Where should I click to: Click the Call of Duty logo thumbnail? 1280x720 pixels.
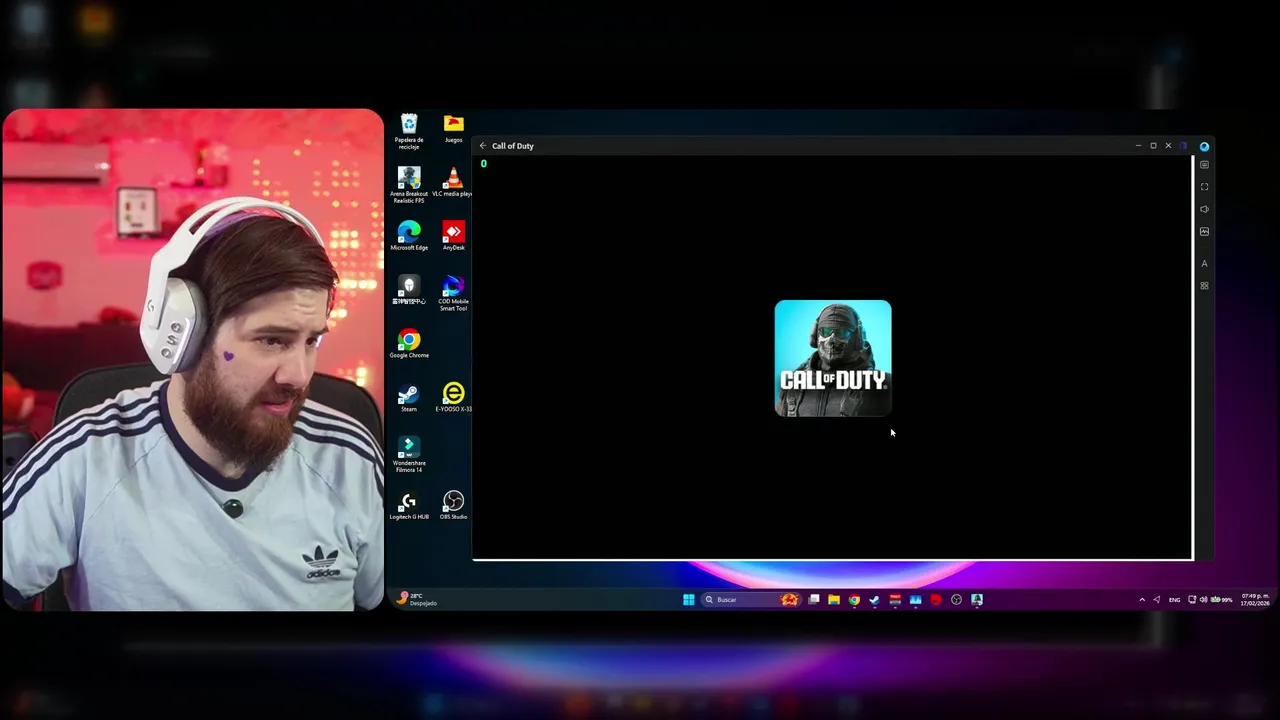(x=833, y=358)
